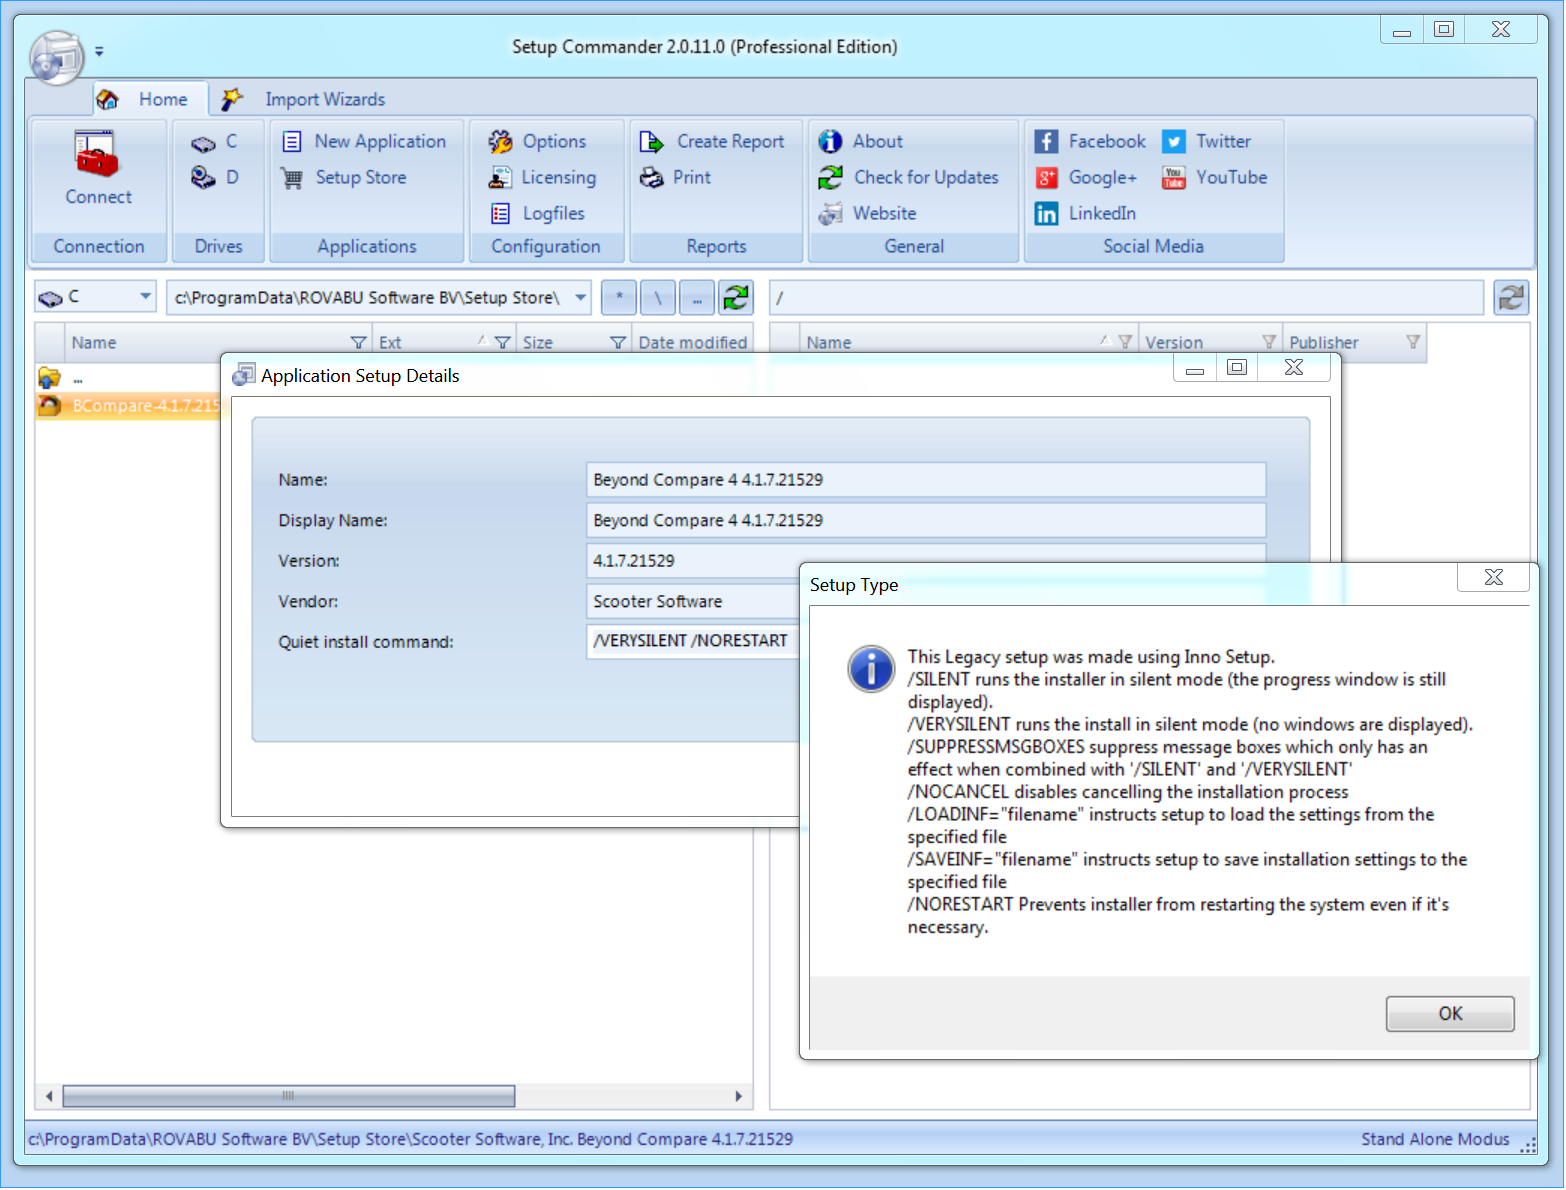This screenshot has height=1190, width=1566.
Task: Click the Stand Alone Modus status text
Action: 1435,1139
